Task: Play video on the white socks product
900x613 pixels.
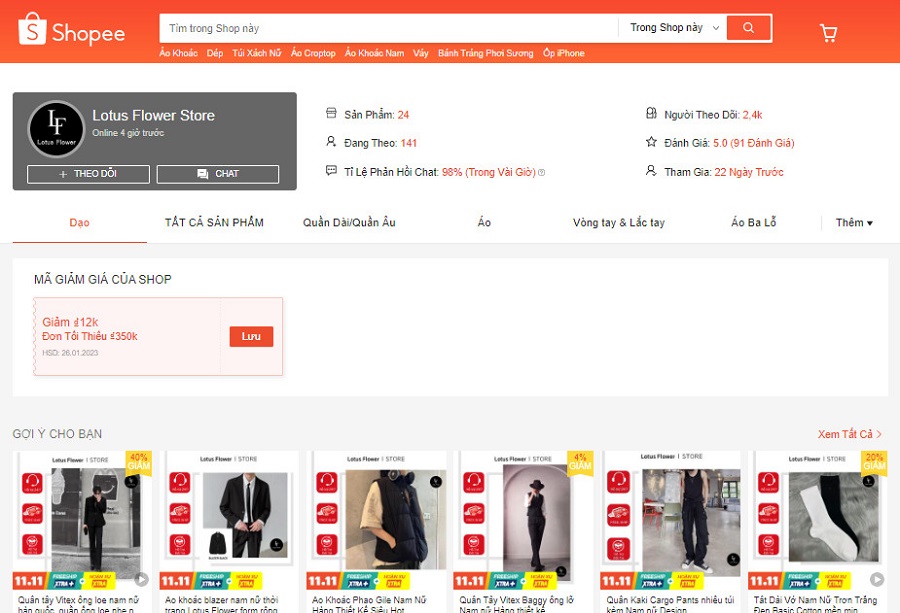Action: pyautogui.click(x=876, y=579)
